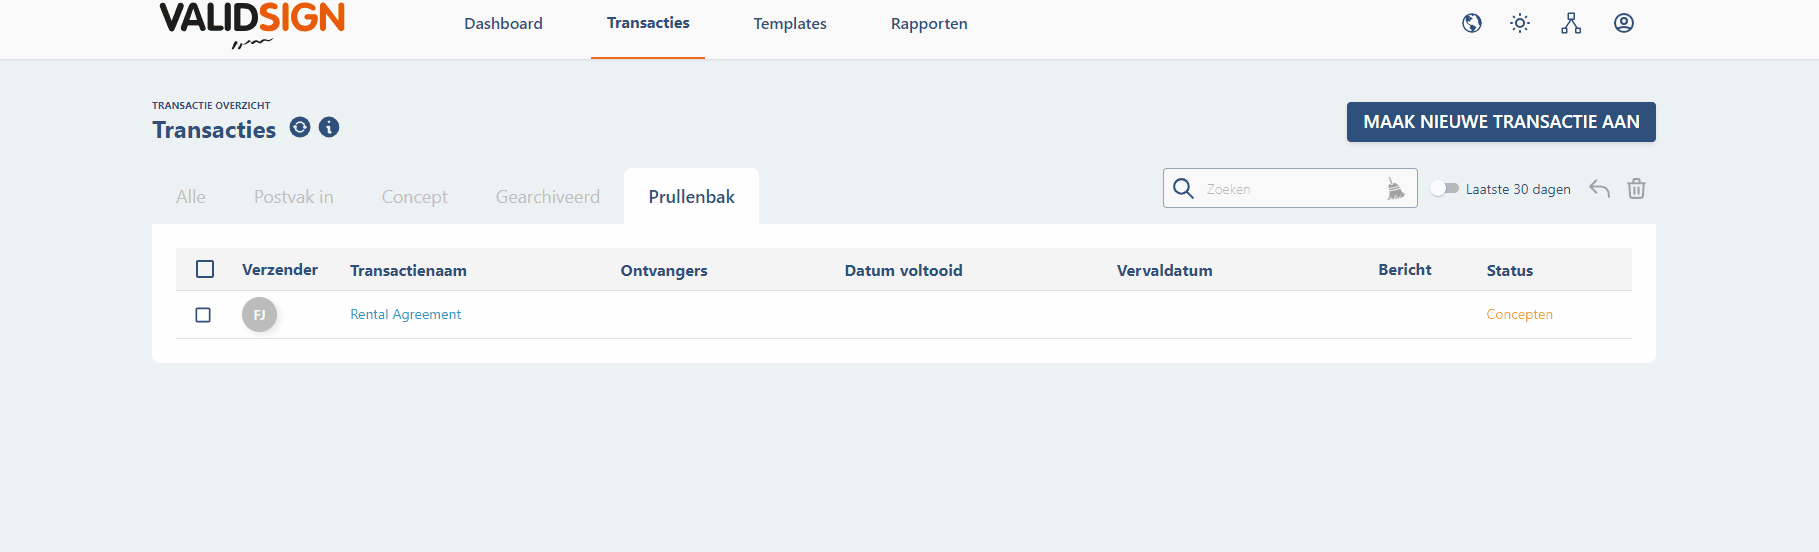This screenshot has width=1819, height=552.
Task: Click the FJ sender avatar
Action: click(259, 315)
